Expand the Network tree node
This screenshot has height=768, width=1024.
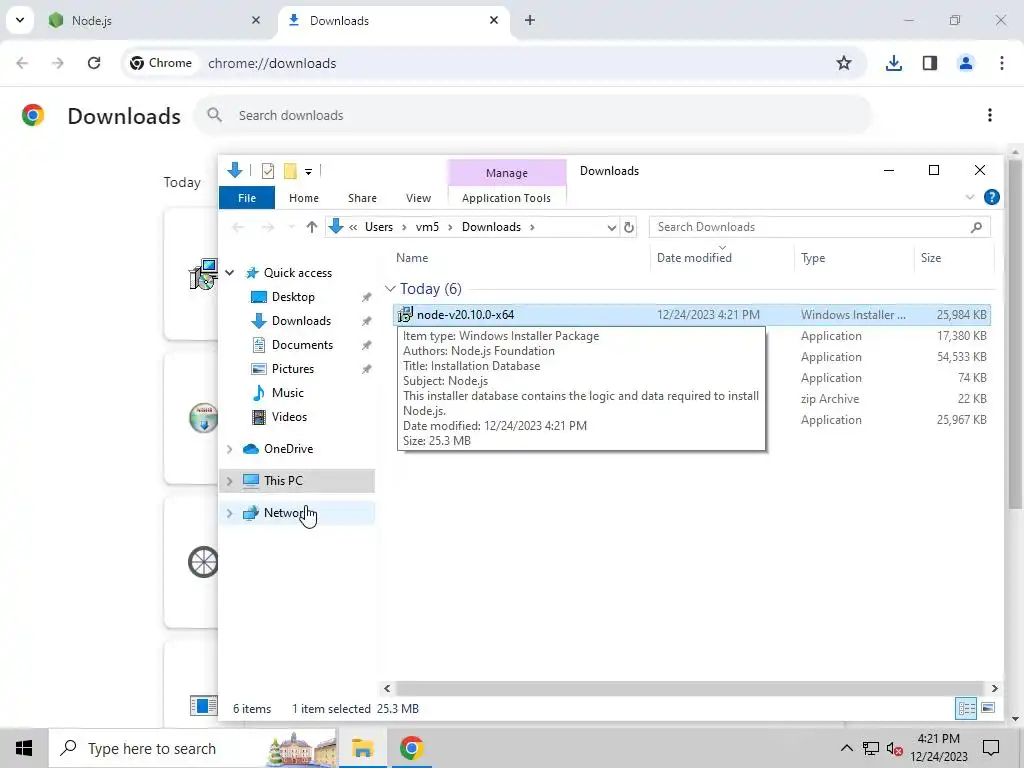pyautogui.click(x=229, y=513)
